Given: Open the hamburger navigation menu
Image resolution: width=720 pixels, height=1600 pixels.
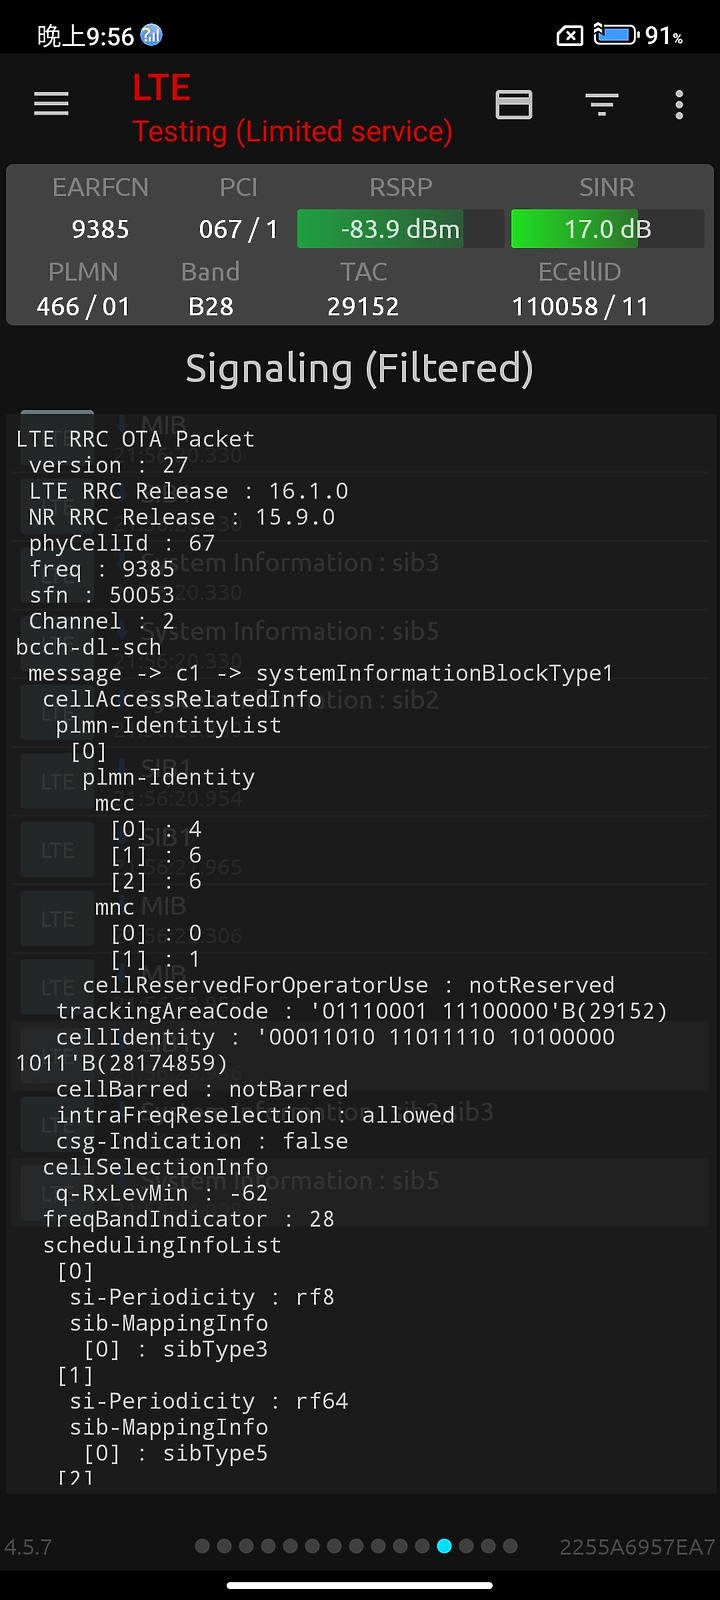Looking at the screenshot, I should tap(51, 104).
